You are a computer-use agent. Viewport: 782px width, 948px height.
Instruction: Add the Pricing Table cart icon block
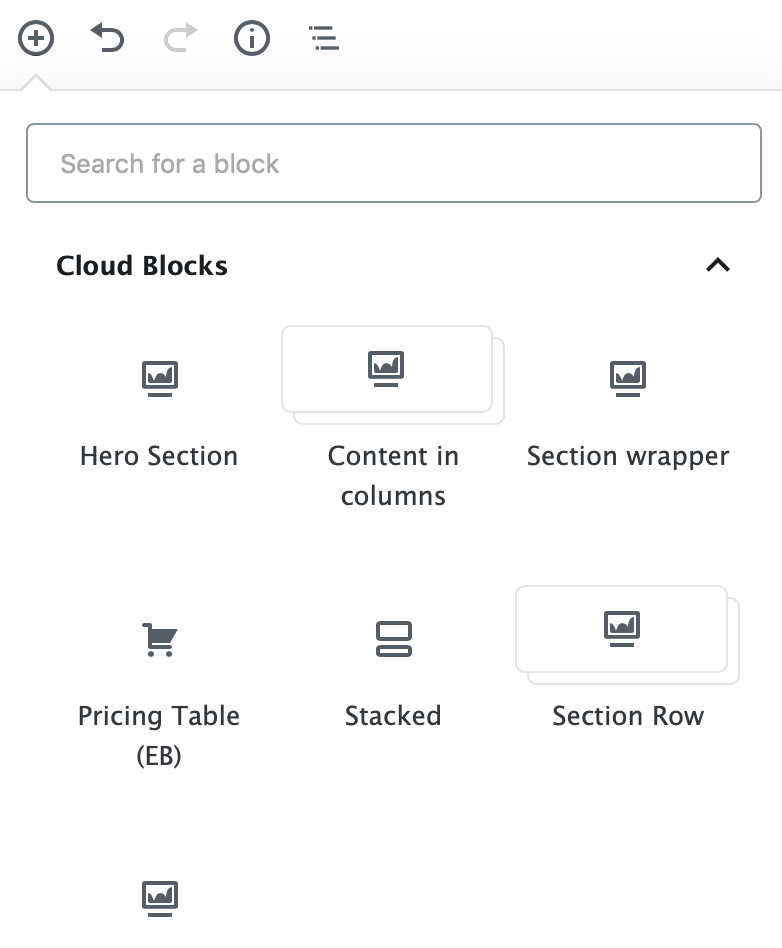click(160, 639)
